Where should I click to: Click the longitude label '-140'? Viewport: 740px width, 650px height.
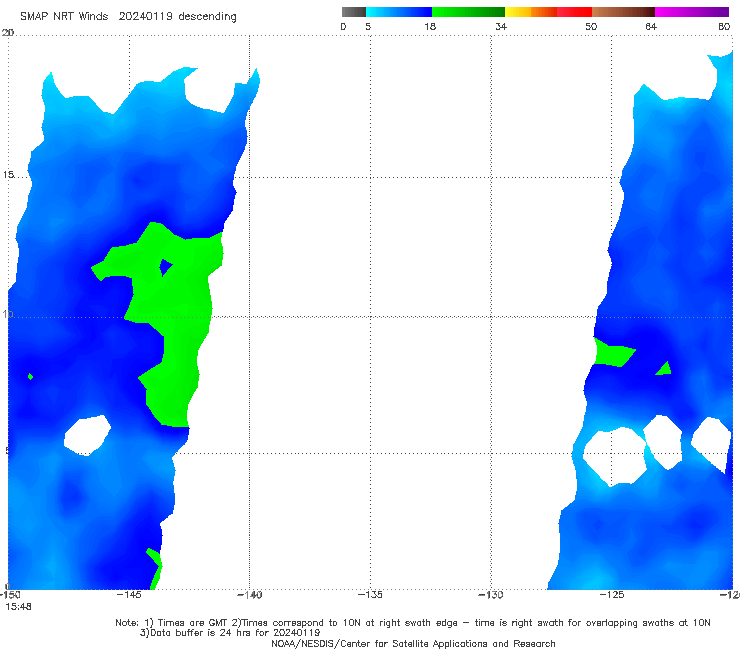pos(249,595)
